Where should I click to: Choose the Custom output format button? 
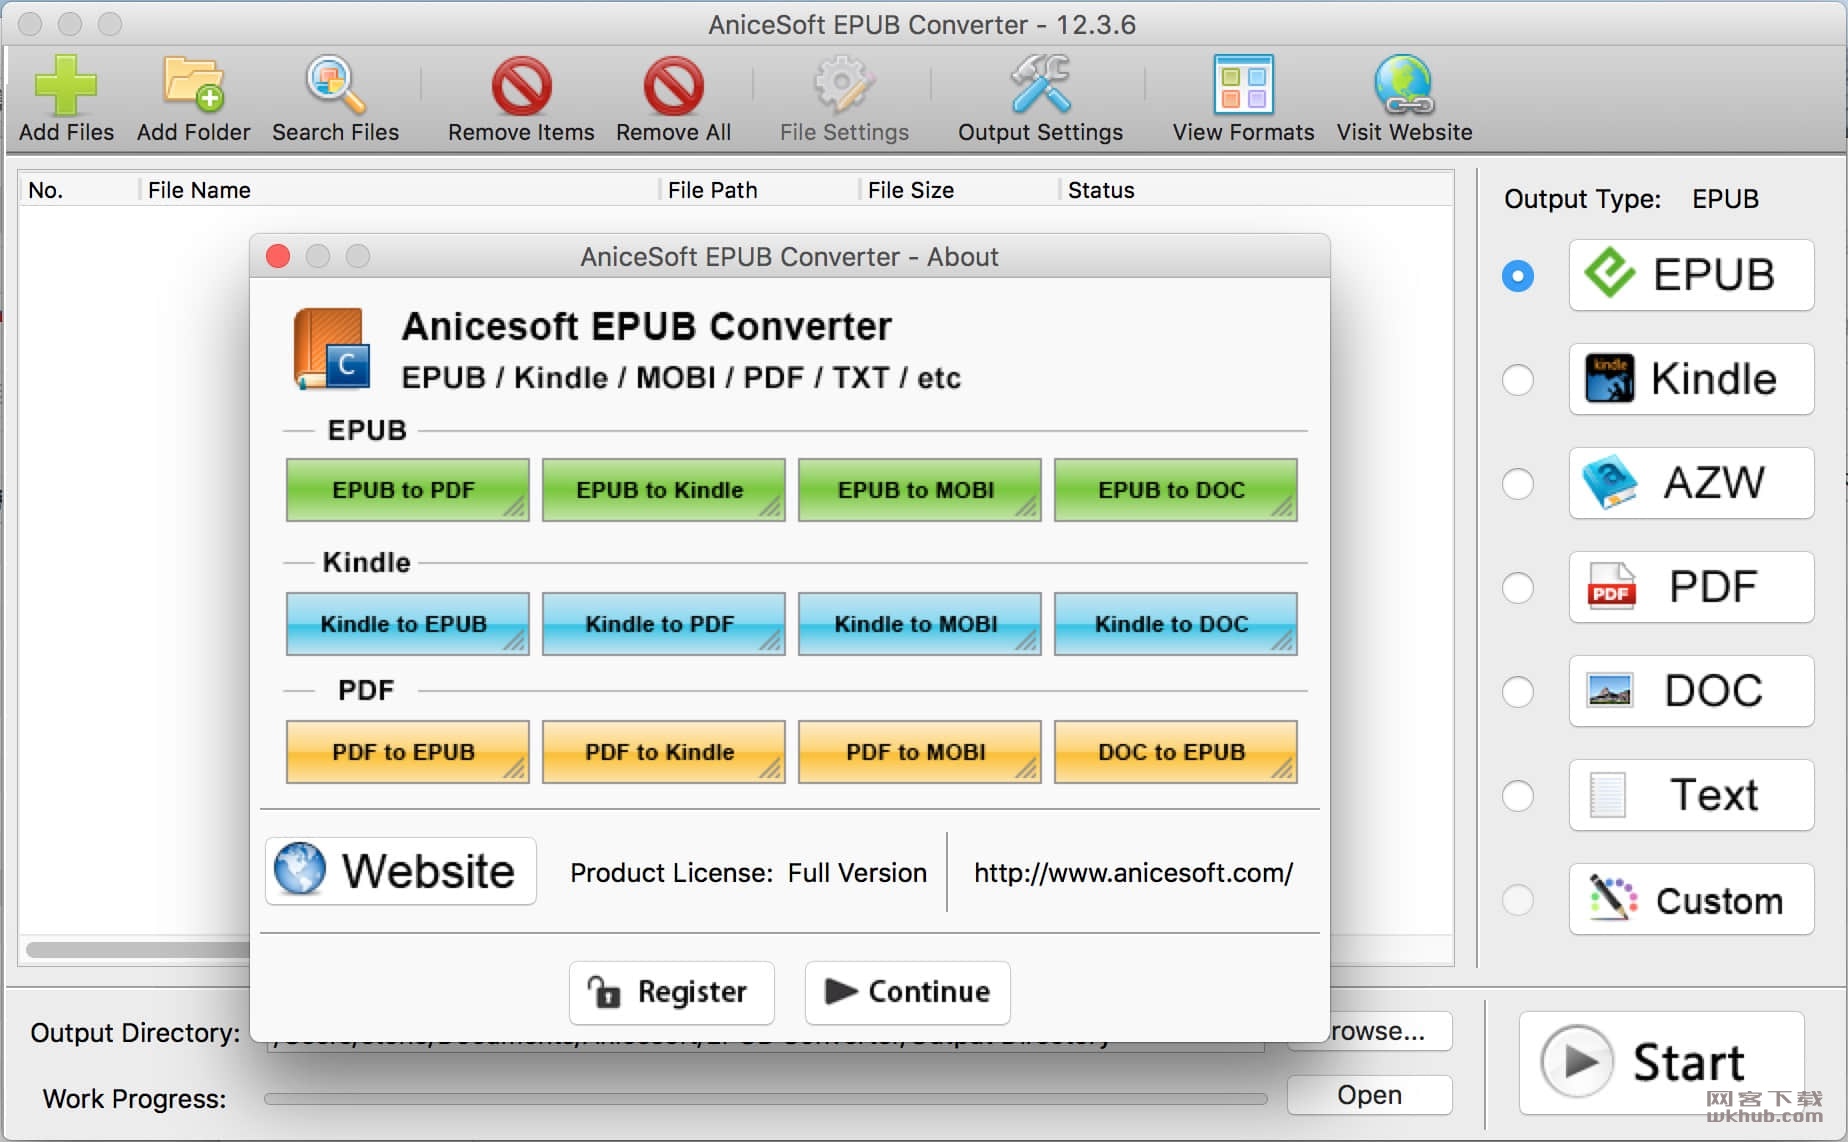point(1691,899)
